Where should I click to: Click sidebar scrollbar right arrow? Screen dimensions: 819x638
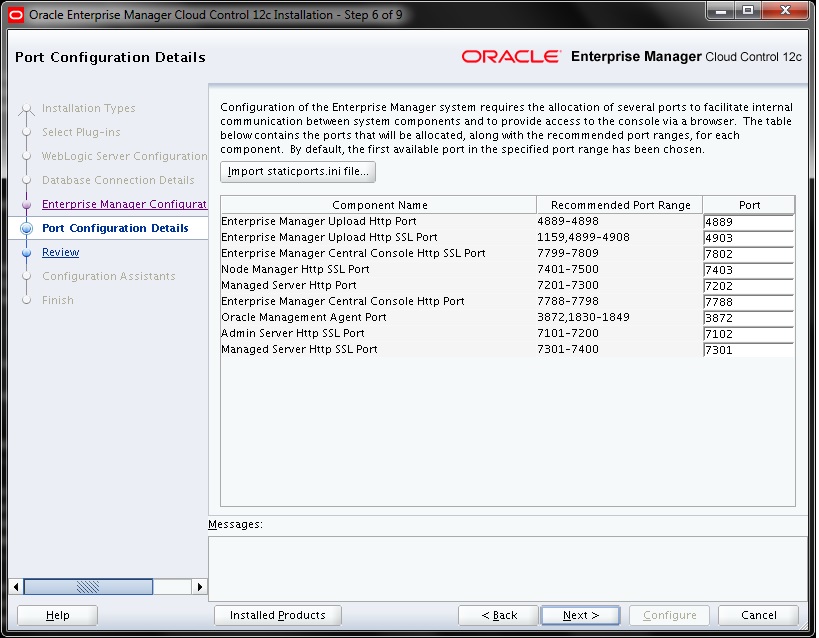tap(200, 587)
